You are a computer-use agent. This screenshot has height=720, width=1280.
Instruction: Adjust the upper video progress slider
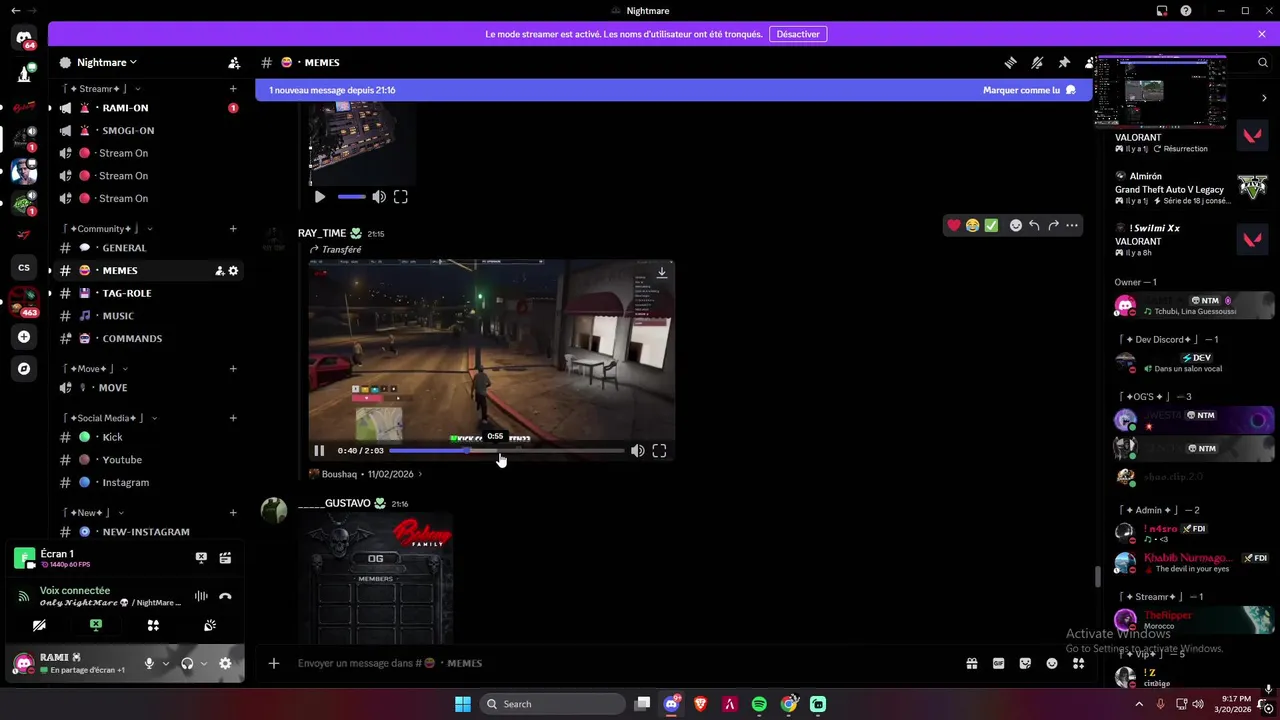351,197
